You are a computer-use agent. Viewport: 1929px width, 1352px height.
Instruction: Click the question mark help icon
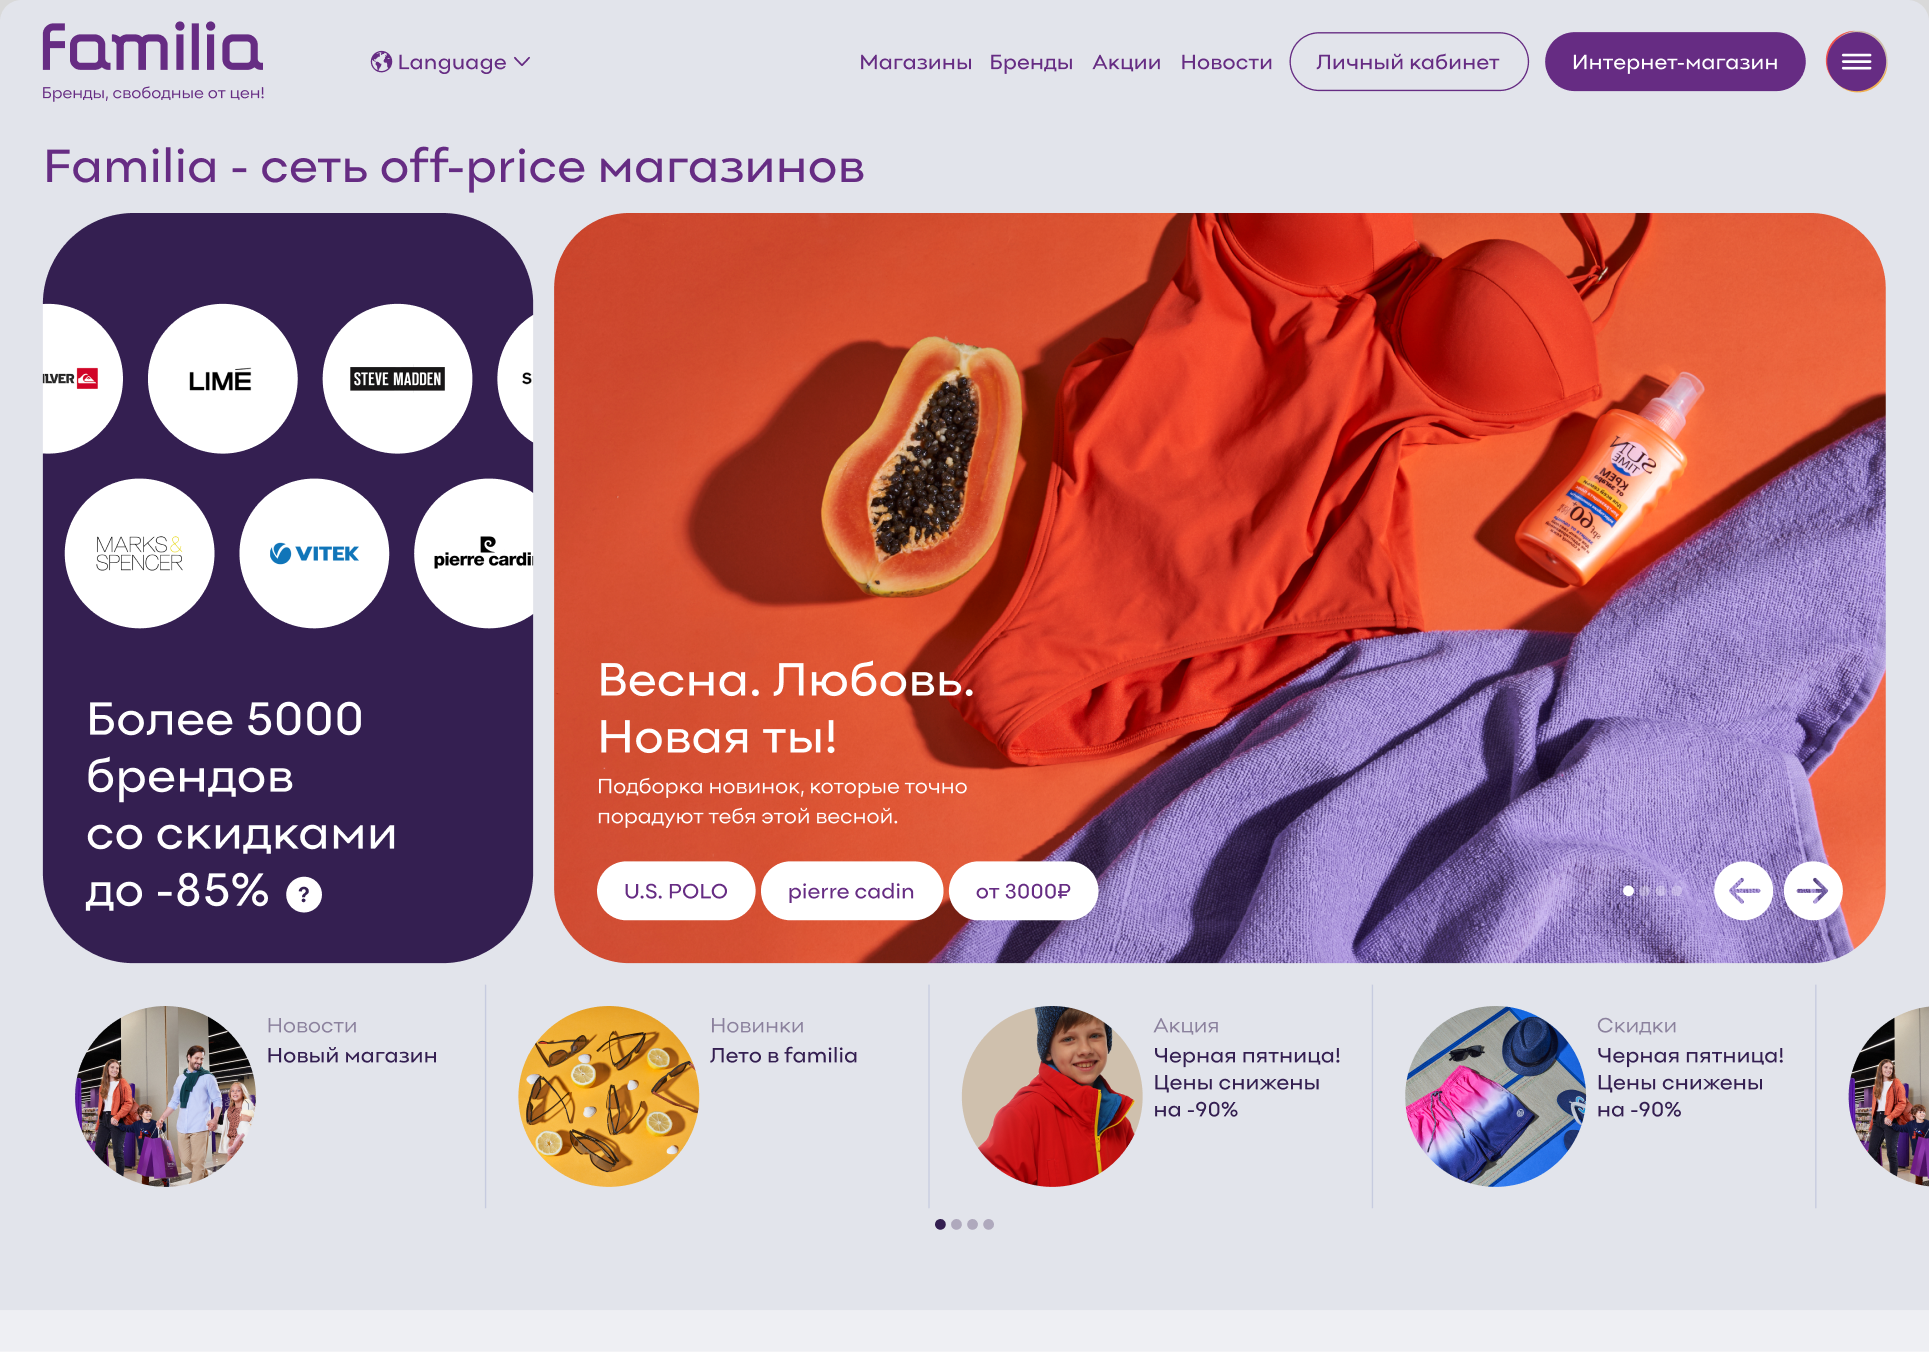click(304, 894)
